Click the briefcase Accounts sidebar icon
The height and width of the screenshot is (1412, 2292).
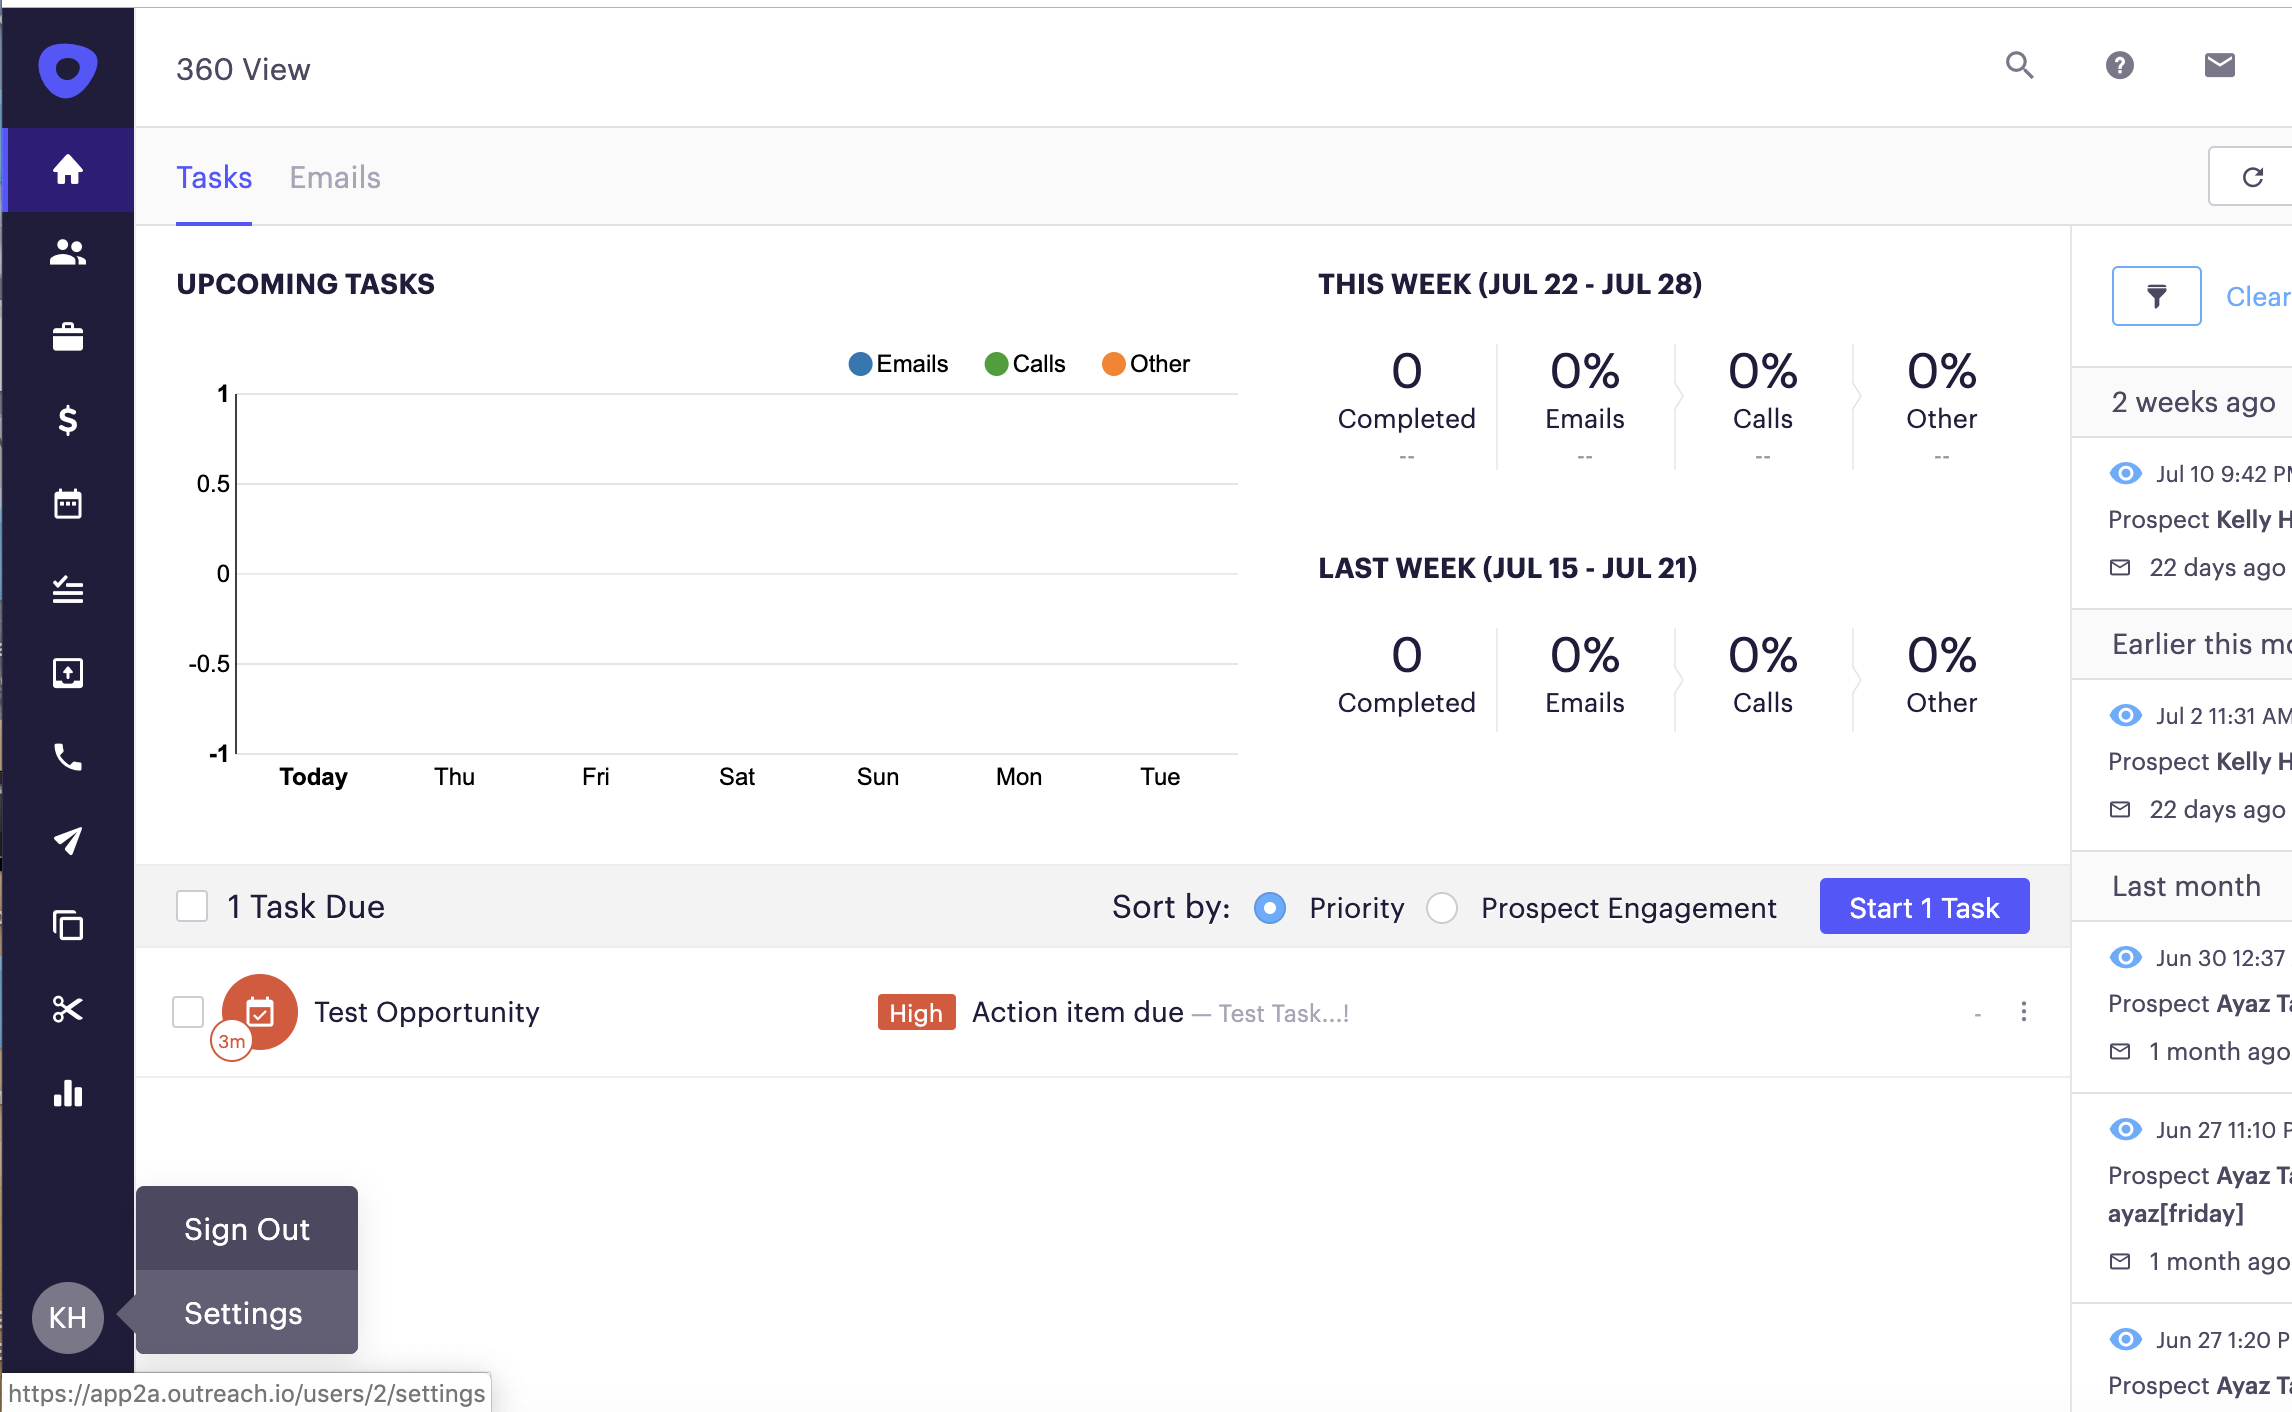(67, 337)
